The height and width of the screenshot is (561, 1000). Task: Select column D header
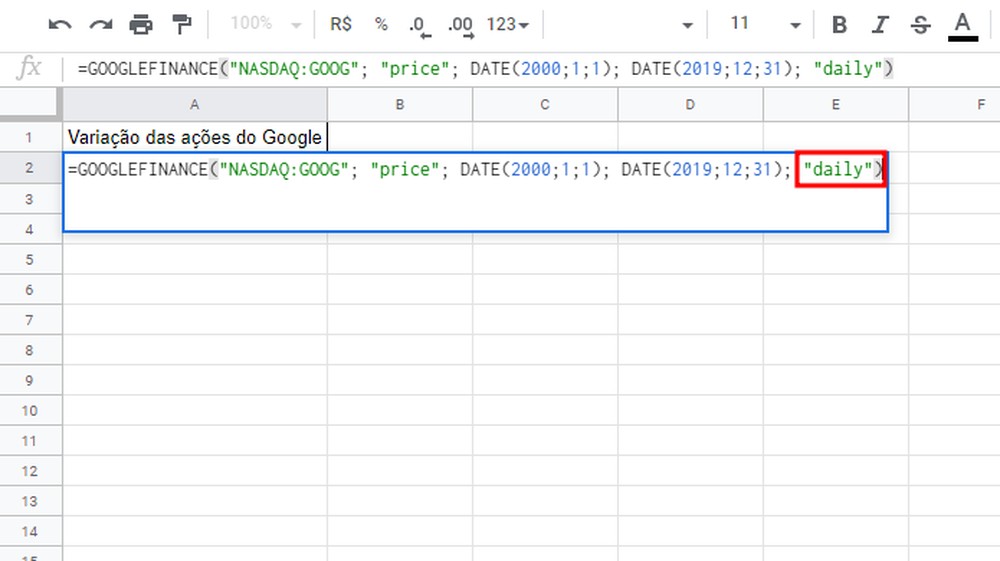point(690,105)
